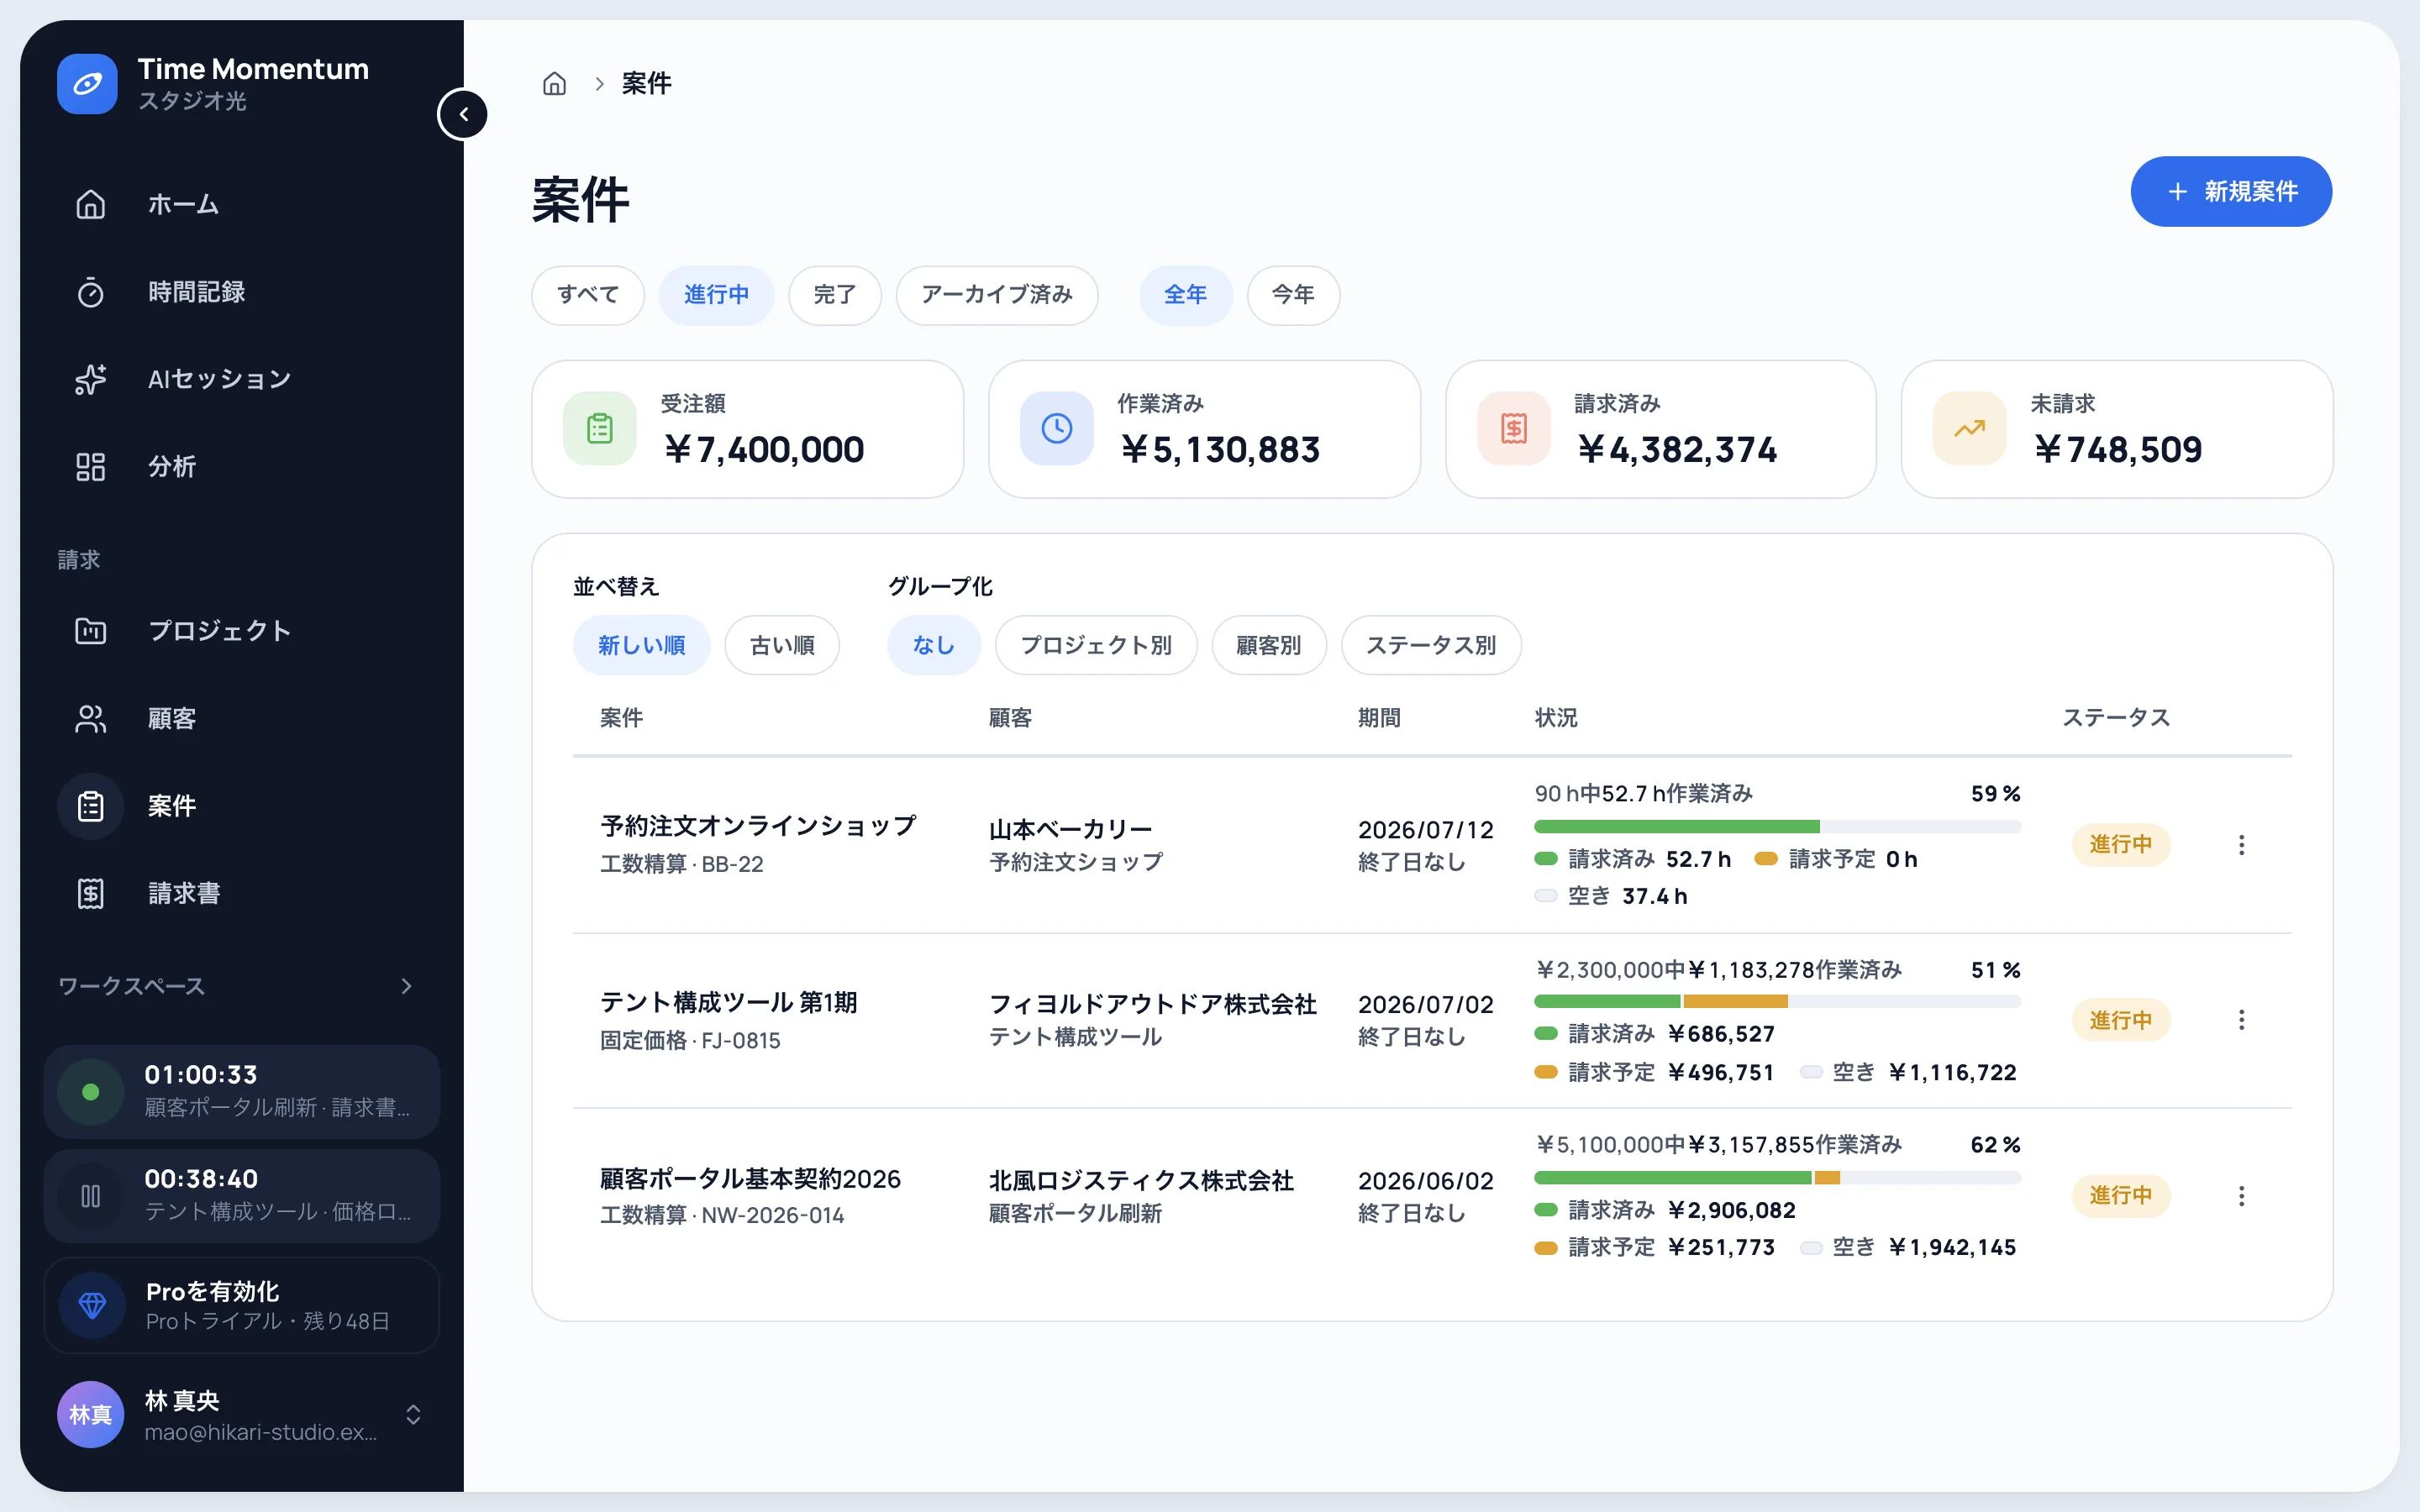Resume the paused 00:38:40 timer
This screenshot has width=2420, height=1512.
pyautogui.click(x=91, y=1196)
